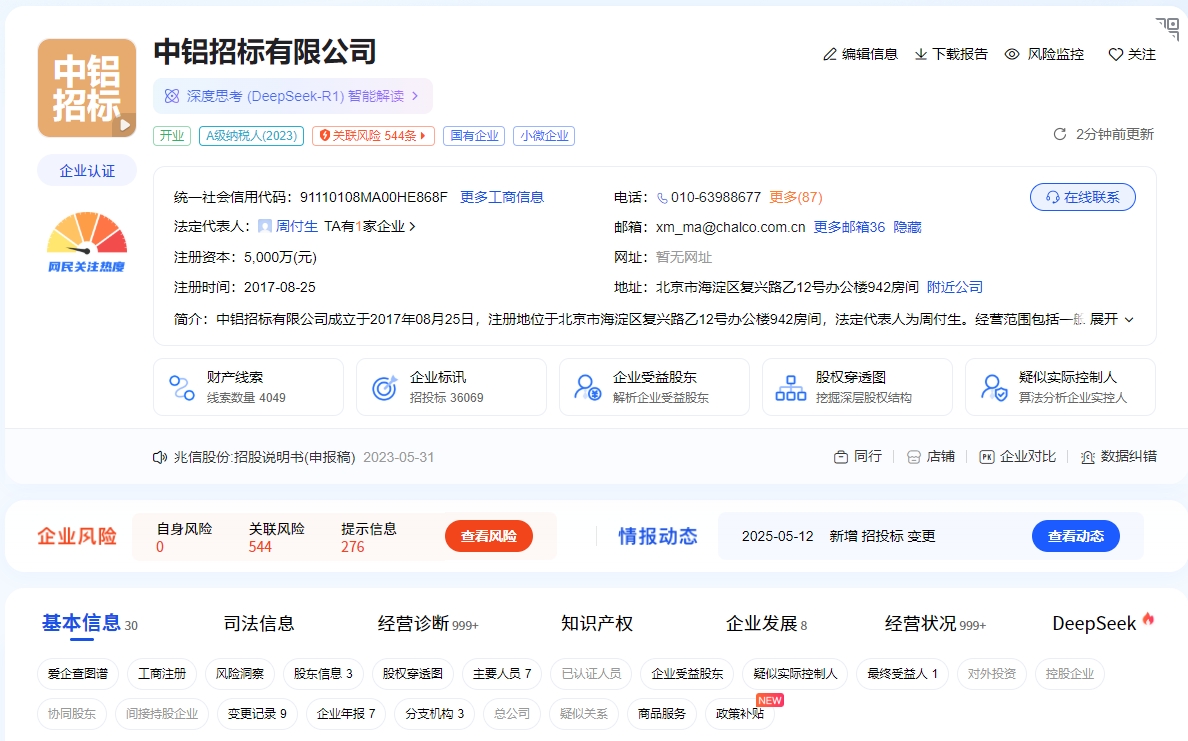The image size is (1188, 741).
Task: Select the 工商注册 sub-tab
Action: (x=162, y=674)
